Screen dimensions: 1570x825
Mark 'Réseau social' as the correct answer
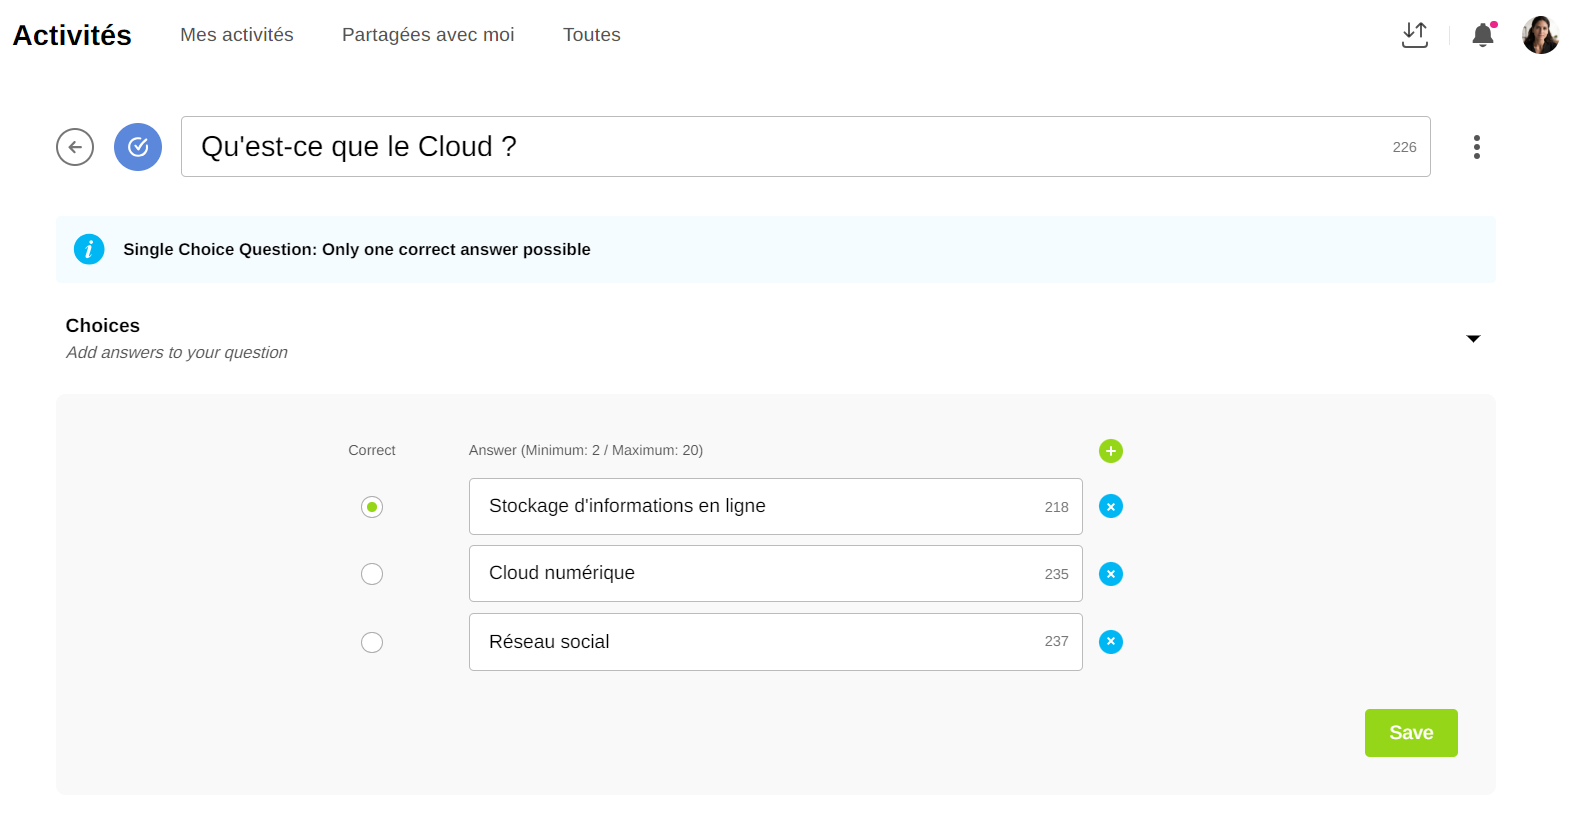tap(372, 642)
